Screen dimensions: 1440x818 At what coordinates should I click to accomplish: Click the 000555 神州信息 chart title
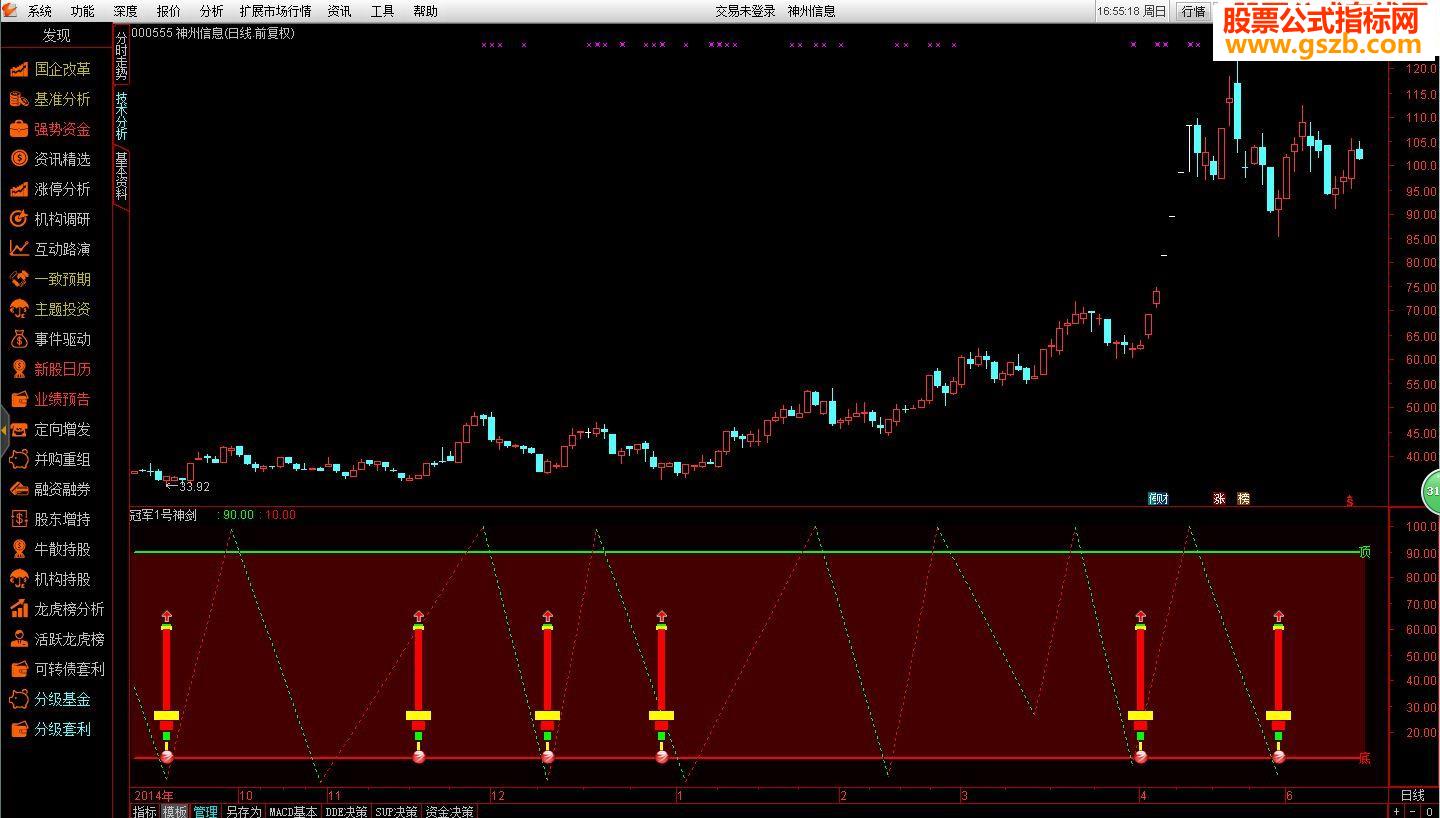coord(213,33)
